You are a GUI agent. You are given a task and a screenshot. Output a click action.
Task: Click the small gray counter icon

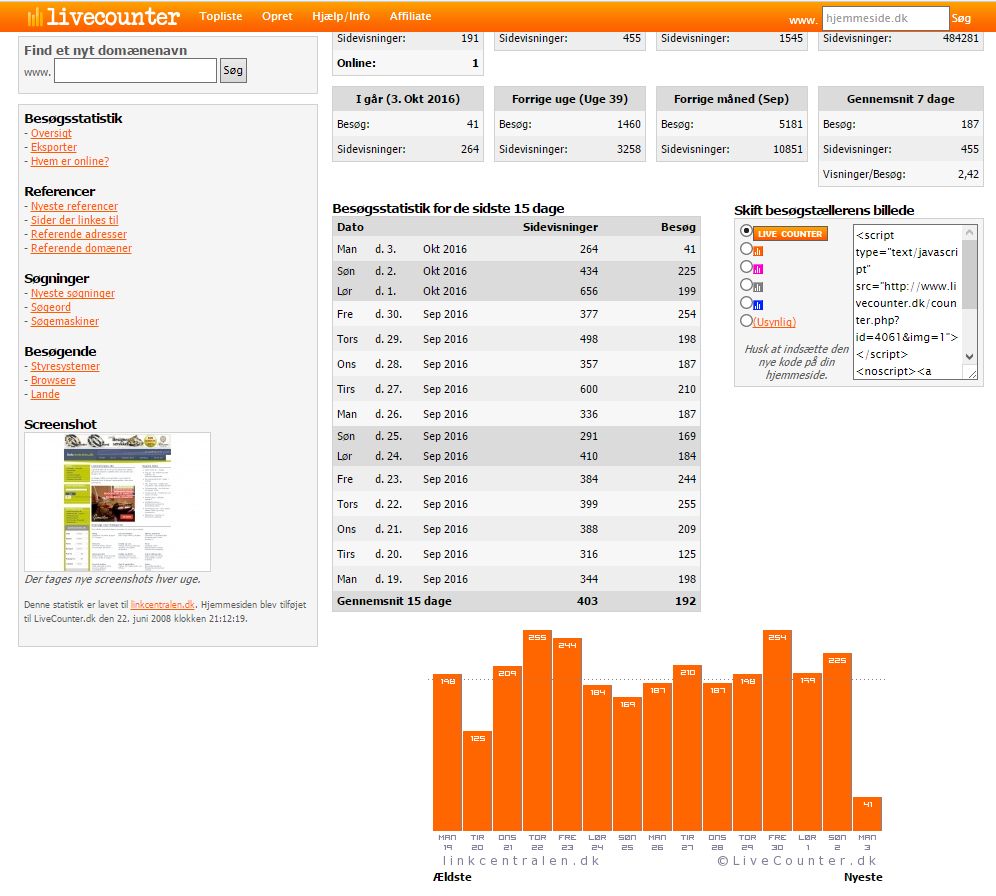click(758, 287)
